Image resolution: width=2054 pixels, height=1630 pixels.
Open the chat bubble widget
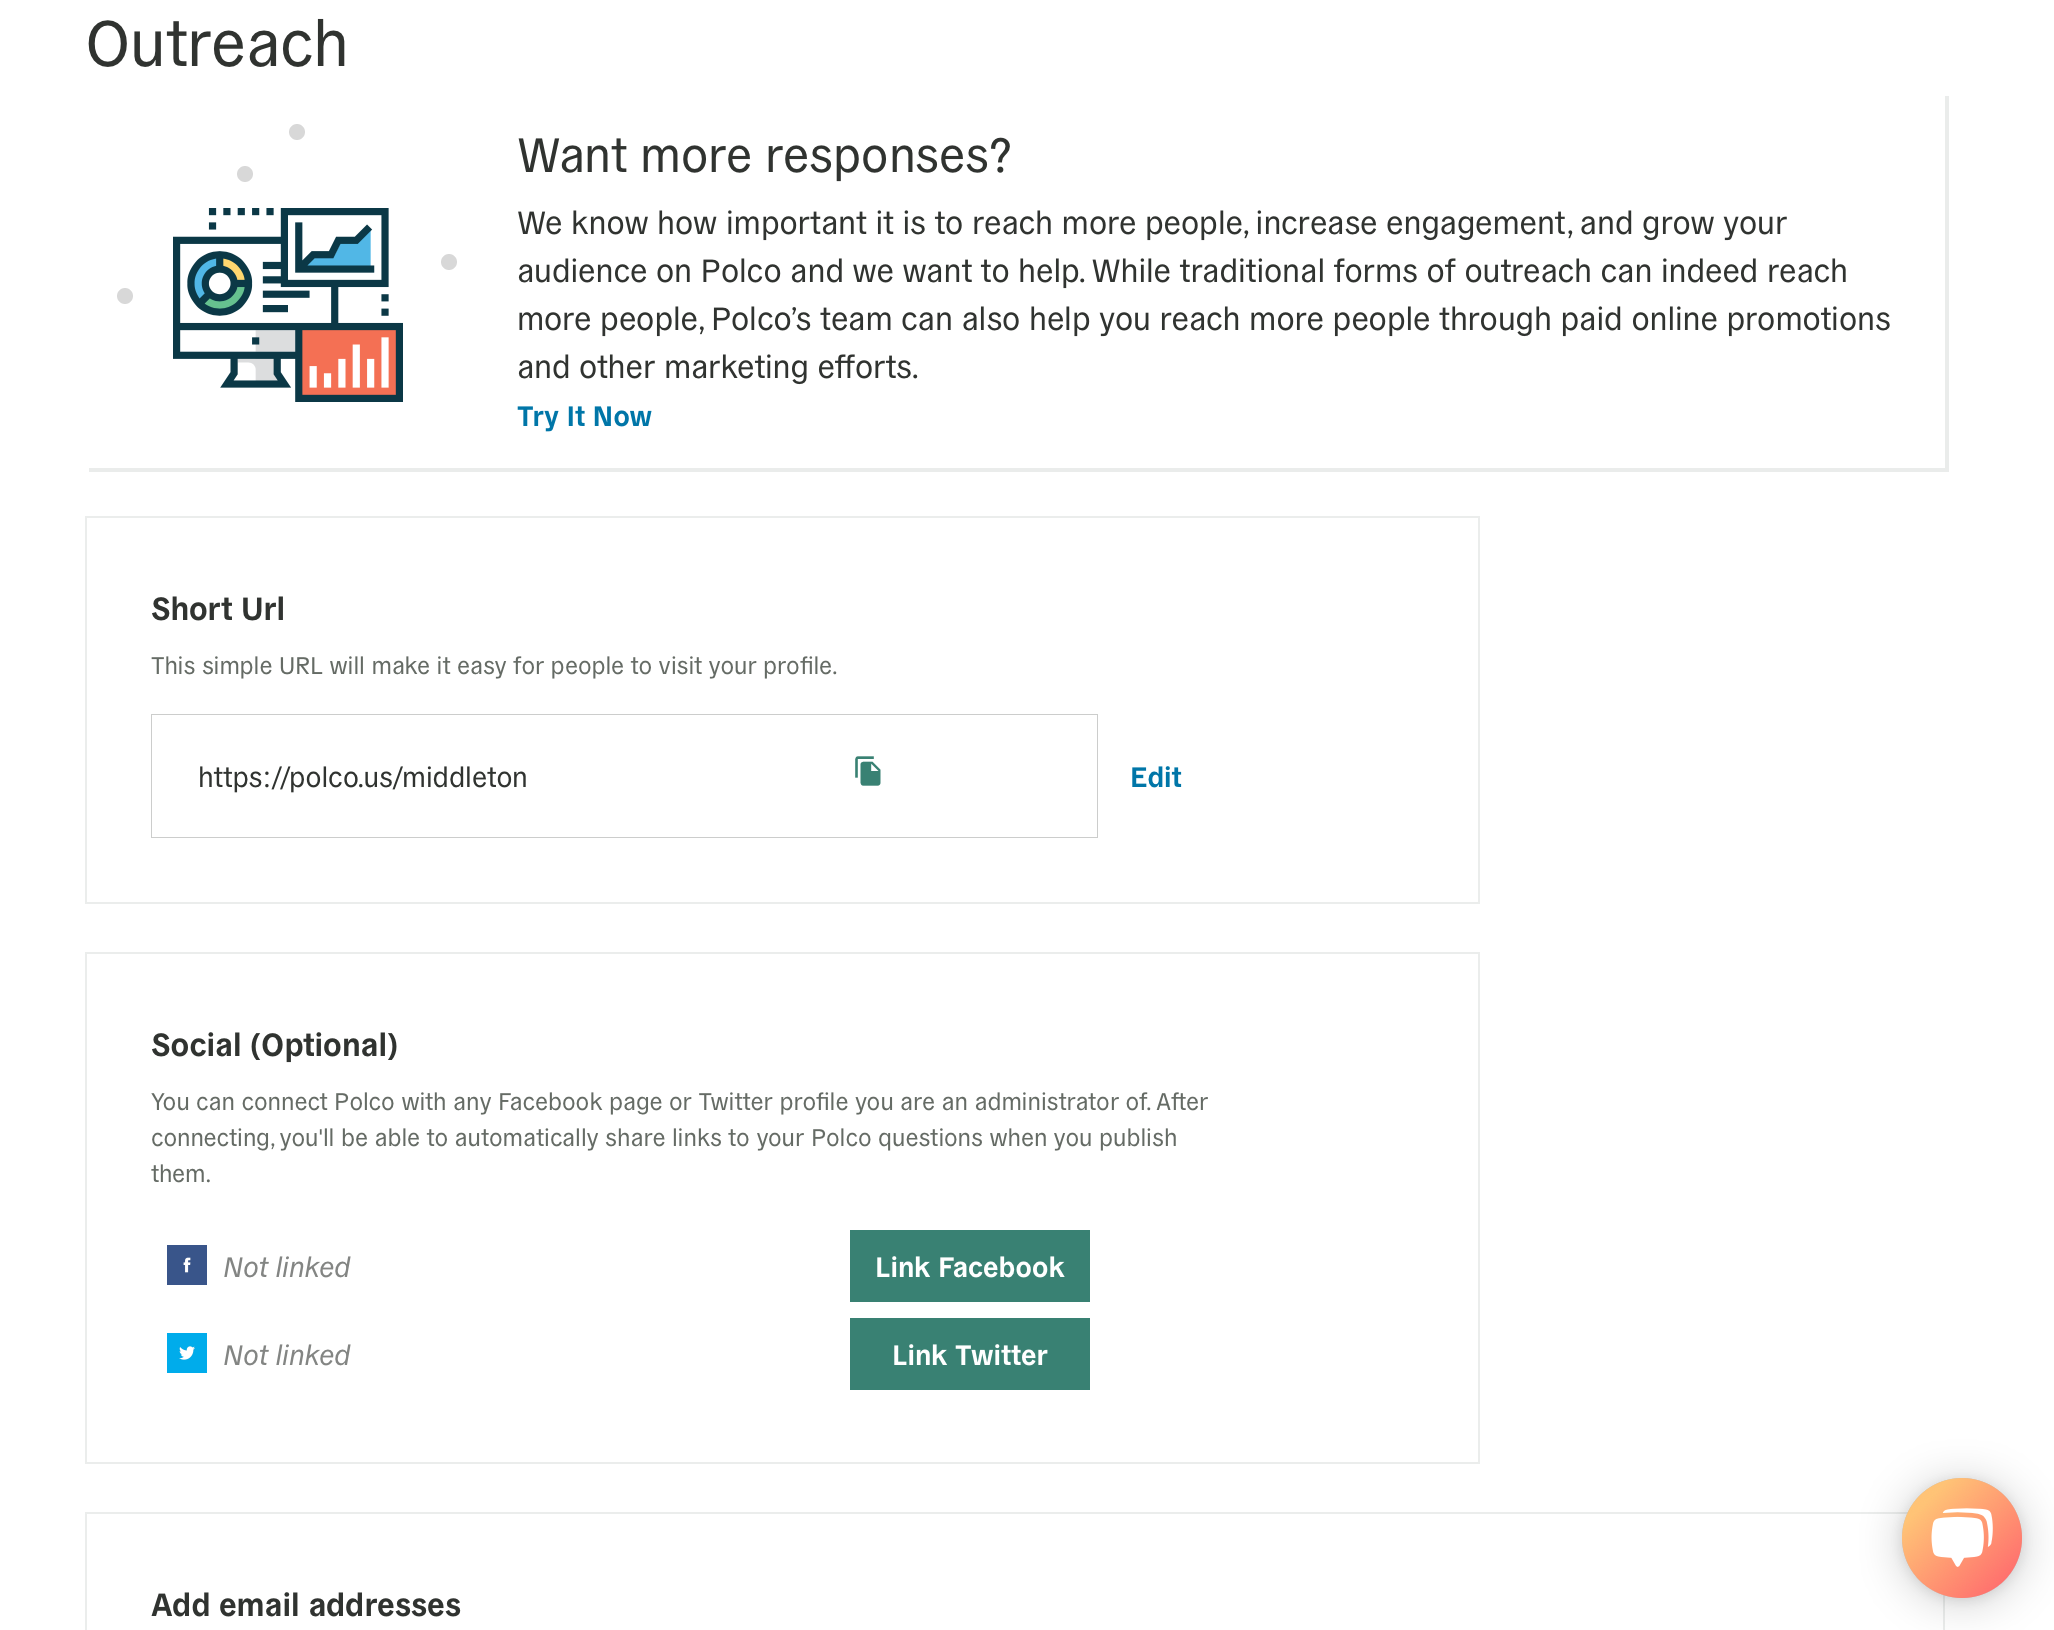coord(1961,1537)
